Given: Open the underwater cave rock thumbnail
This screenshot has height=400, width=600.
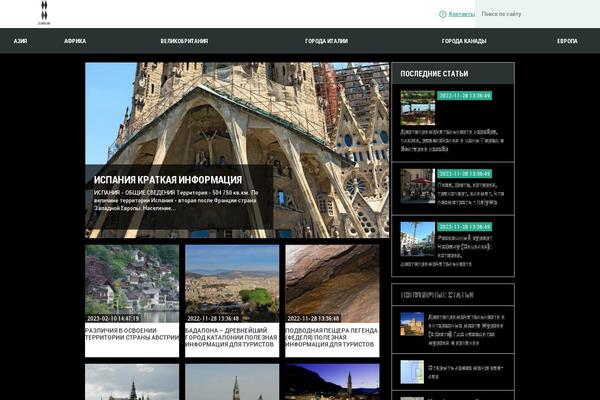Looking at the screenshot, I should [332, 284].
